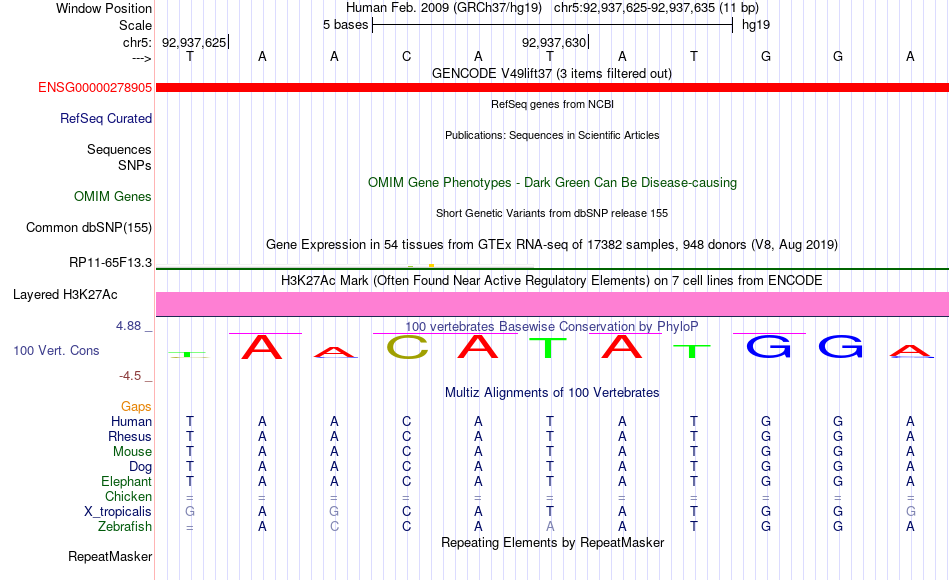Viewport: 950px width, 580px height.
Task: Click the 5 bases scale bar
Action: click(553, 25)
